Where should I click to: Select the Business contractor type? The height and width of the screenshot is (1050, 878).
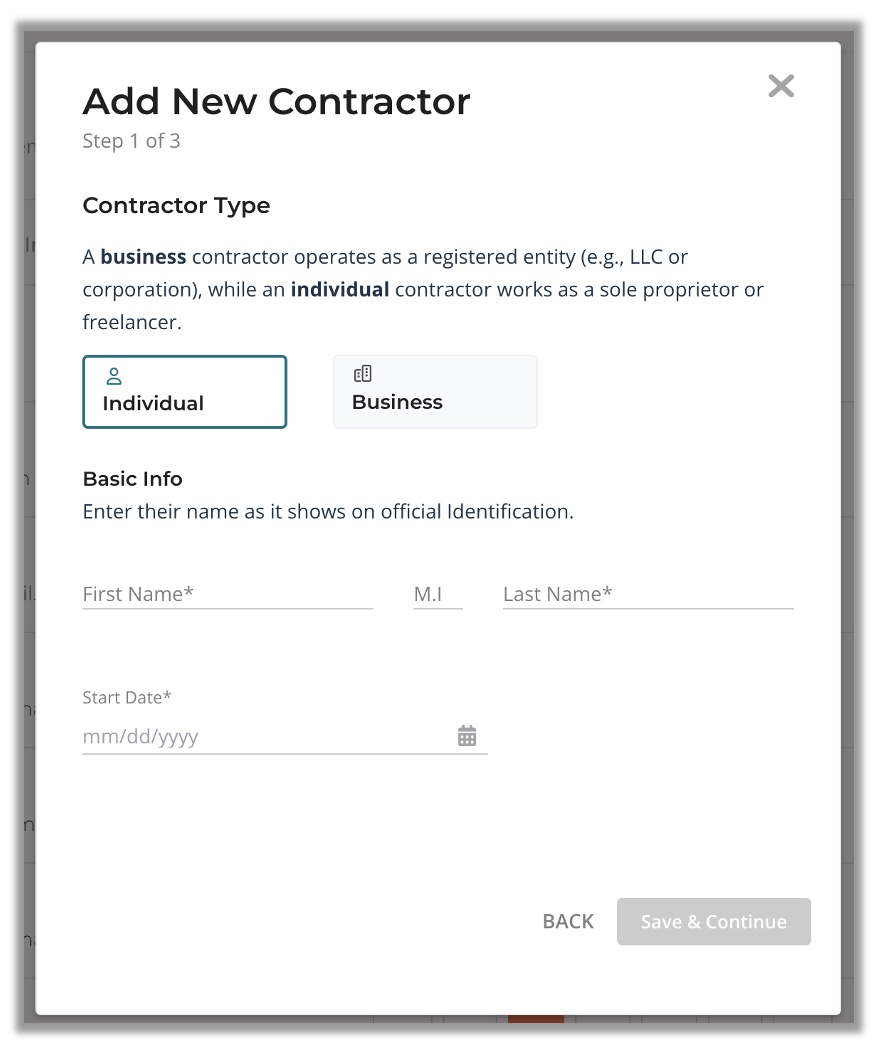point(435,392)
